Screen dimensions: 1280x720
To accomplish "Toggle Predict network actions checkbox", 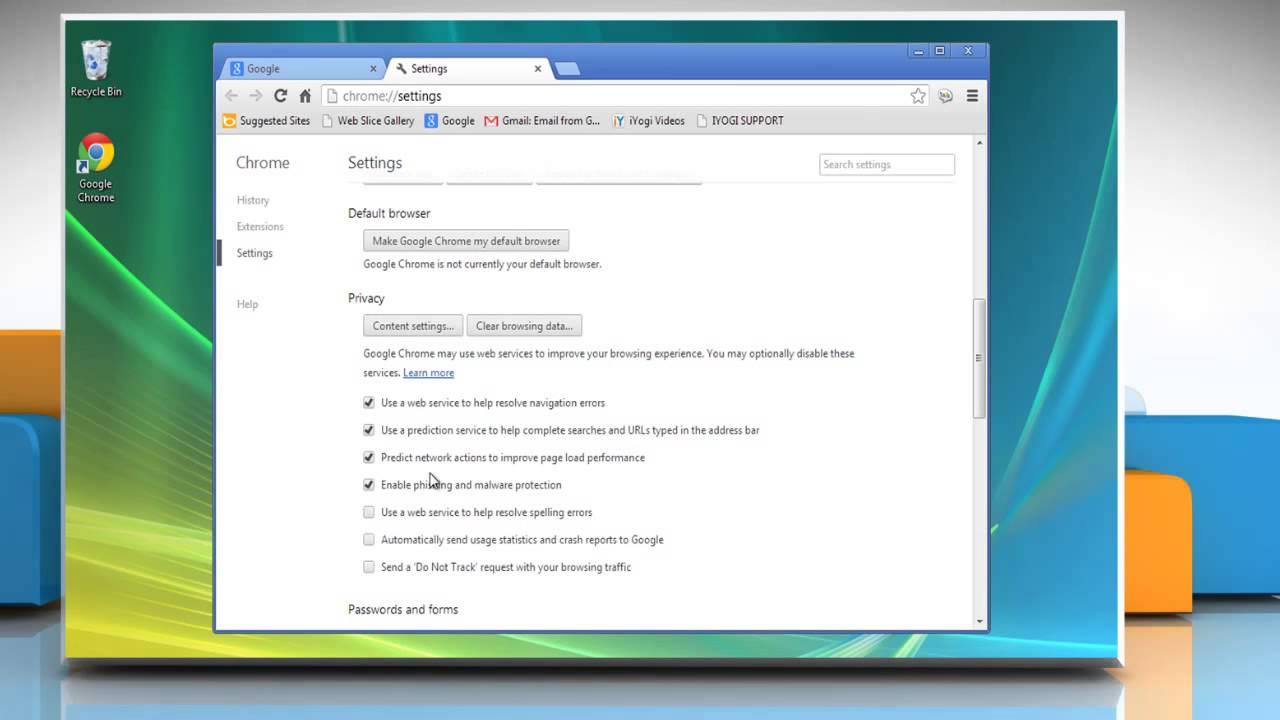I will point(369,458).
